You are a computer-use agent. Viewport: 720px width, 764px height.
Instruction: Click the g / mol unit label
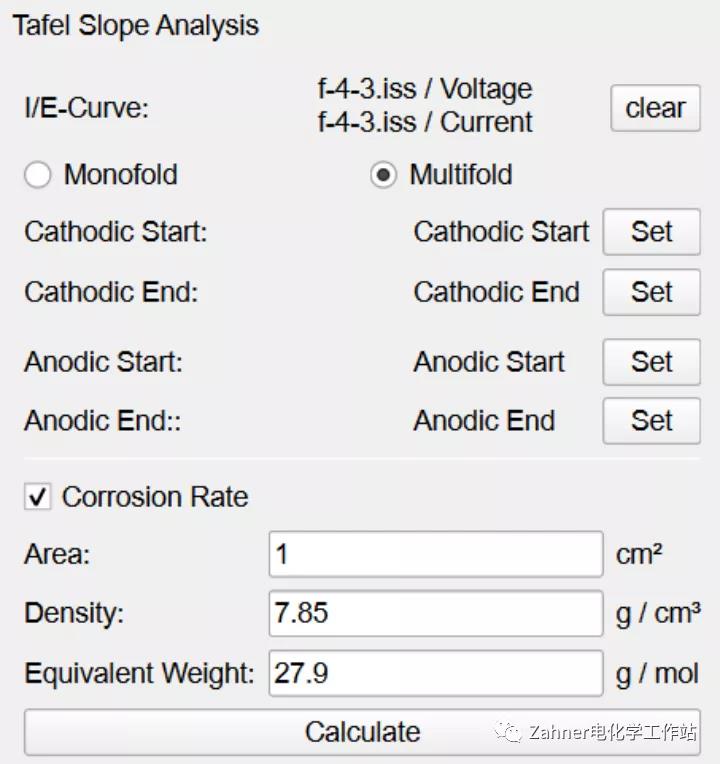657,674
